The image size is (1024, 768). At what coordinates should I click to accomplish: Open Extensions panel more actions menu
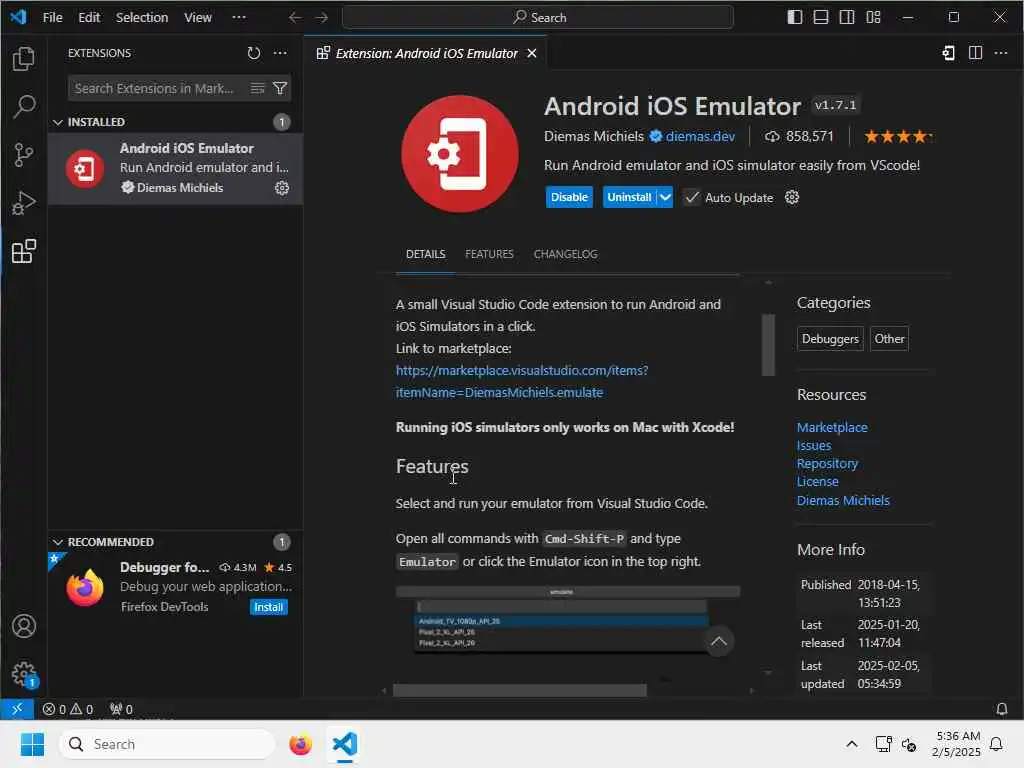coord(280,53)
